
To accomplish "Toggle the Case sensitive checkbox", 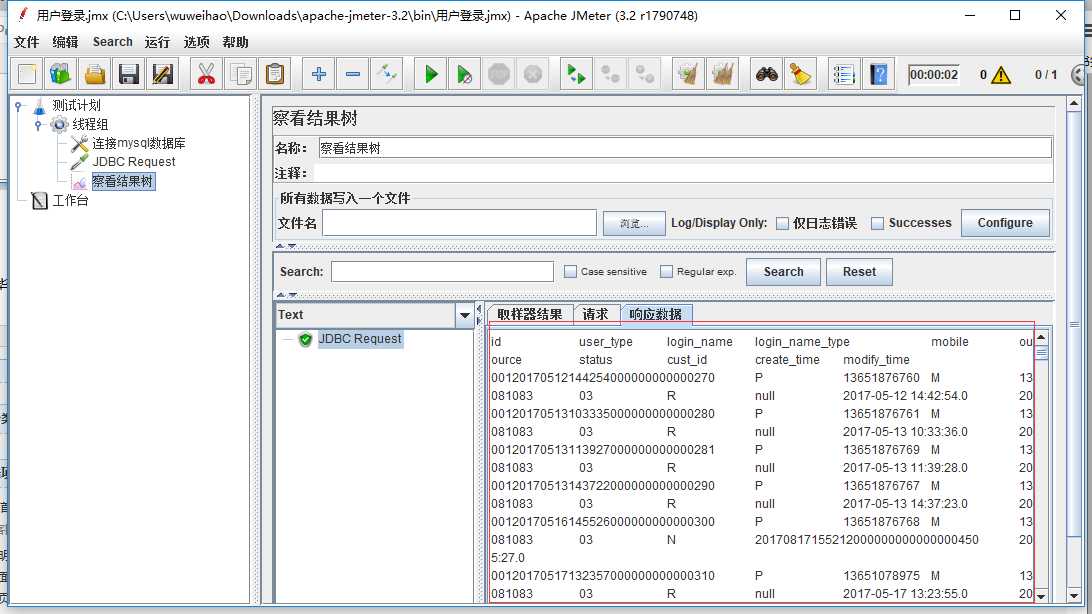I will click(x=570, y=271).
